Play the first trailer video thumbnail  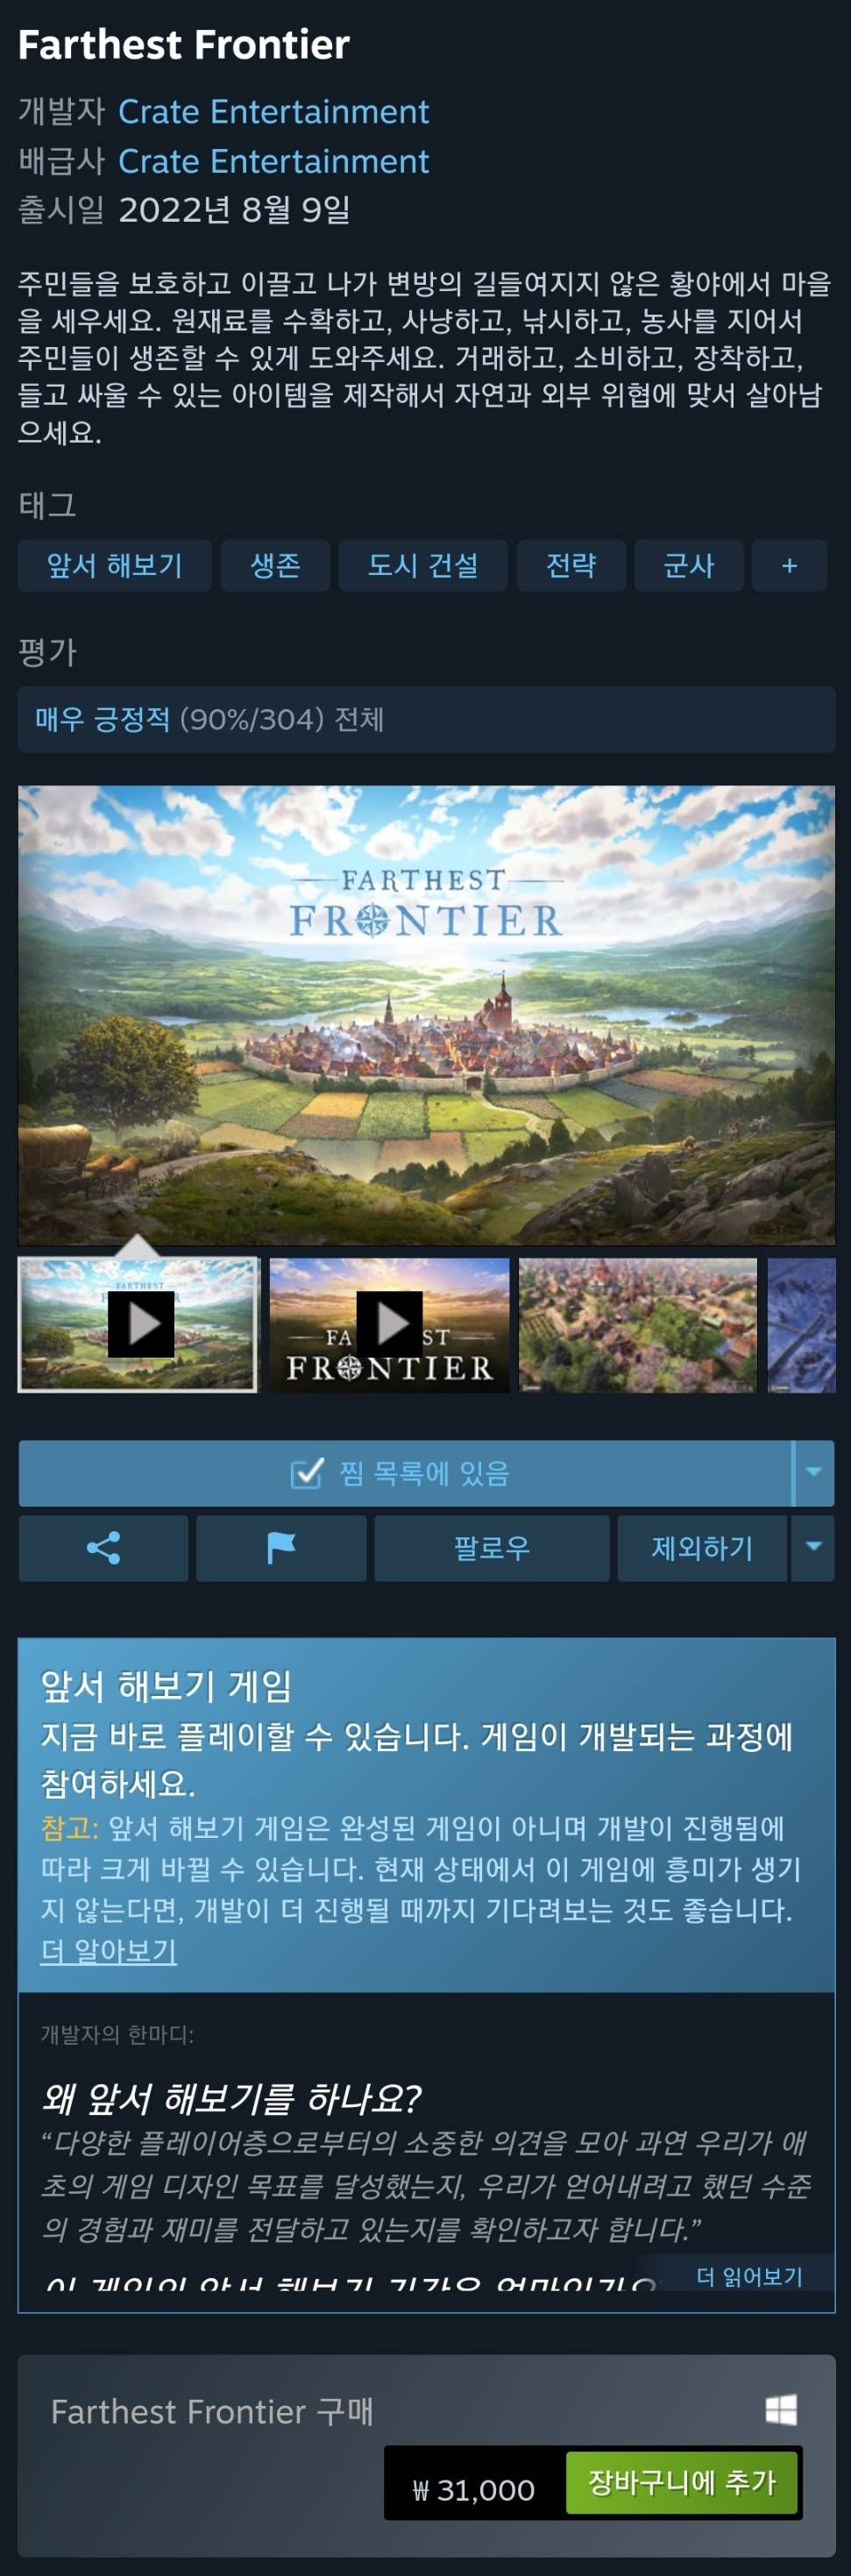click(x=139, y=1325)
